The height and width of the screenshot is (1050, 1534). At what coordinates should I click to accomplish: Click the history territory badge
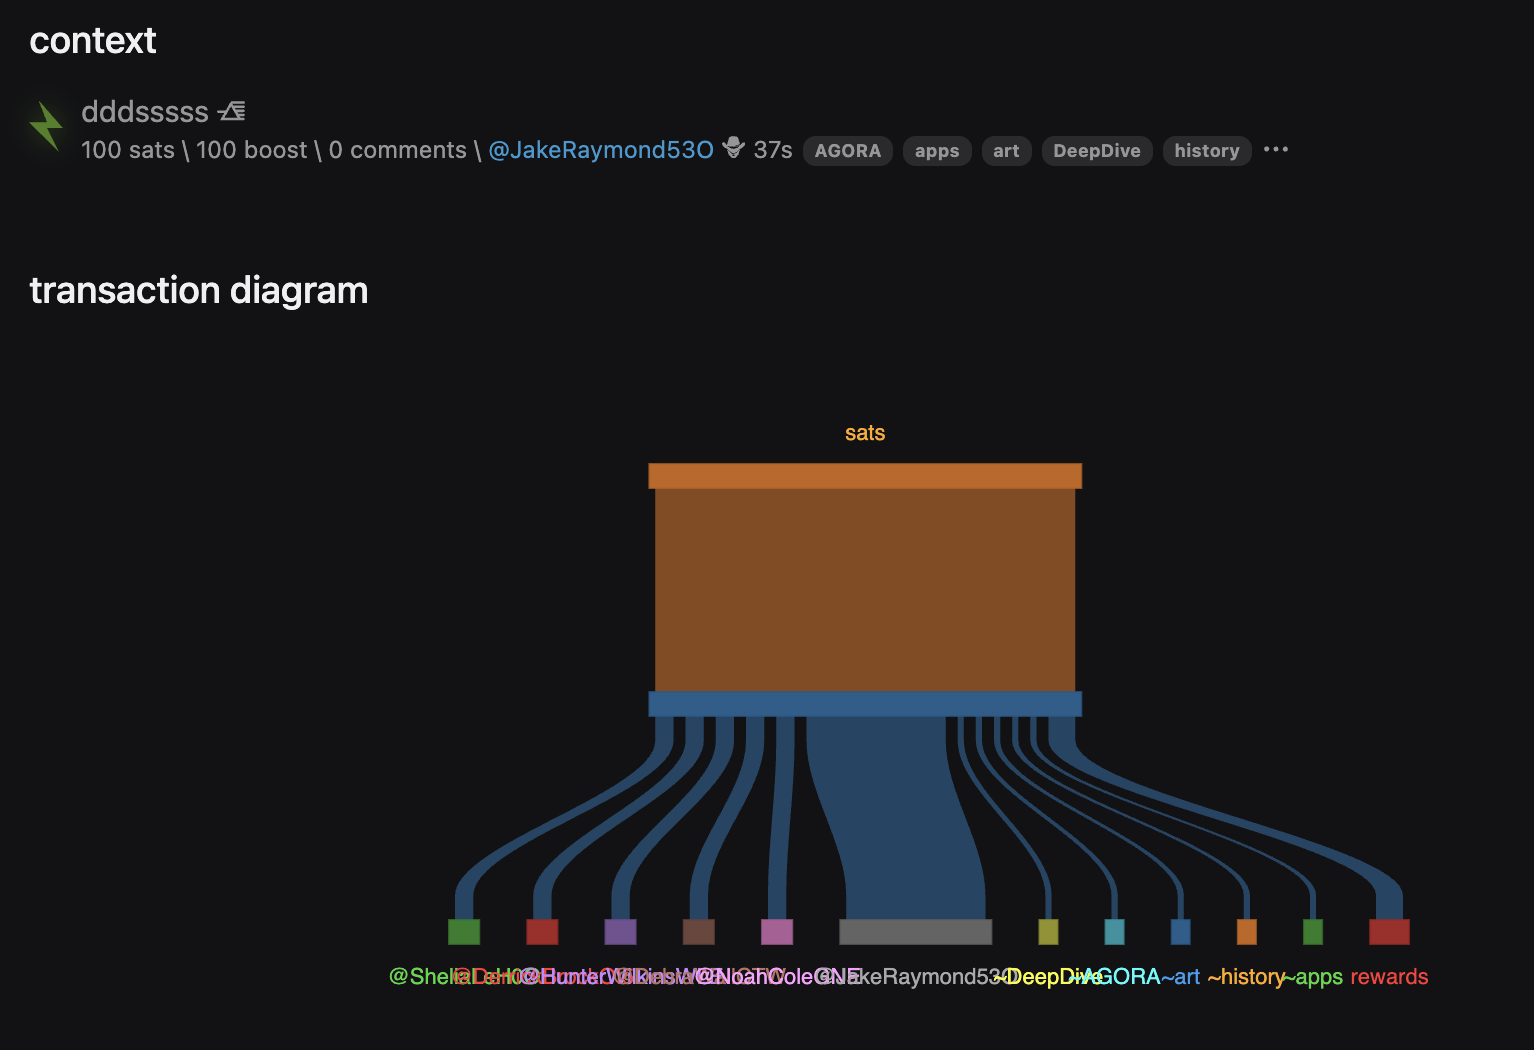click(x=1206, y=151)
